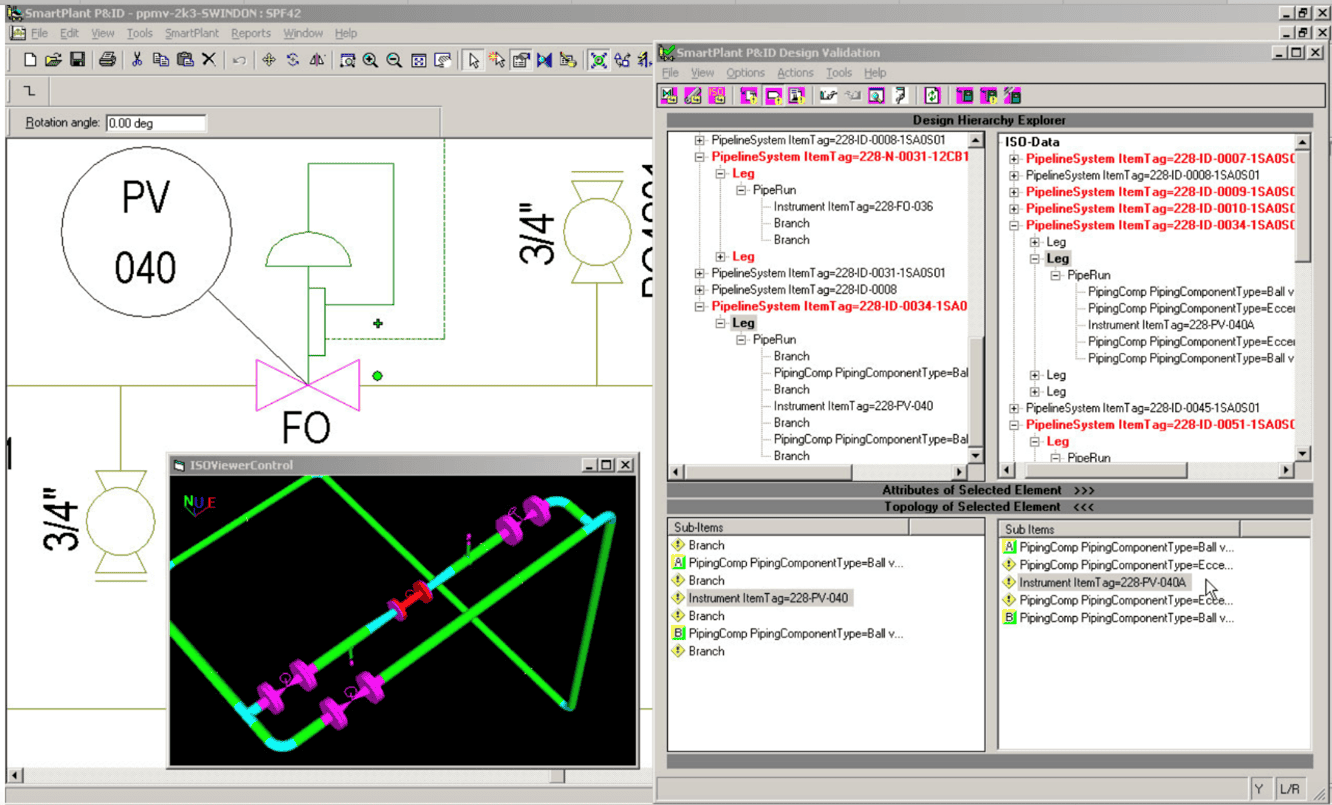
Task: Select the Zoom Out tool
Action: 392,60
